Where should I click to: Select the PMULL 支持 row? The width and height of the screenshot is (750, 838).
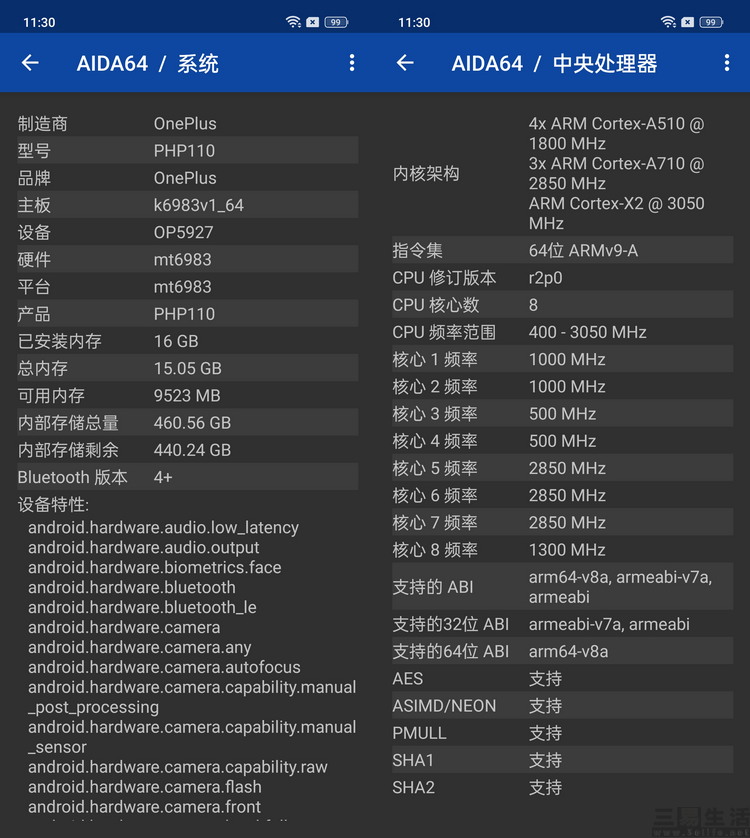562,733
